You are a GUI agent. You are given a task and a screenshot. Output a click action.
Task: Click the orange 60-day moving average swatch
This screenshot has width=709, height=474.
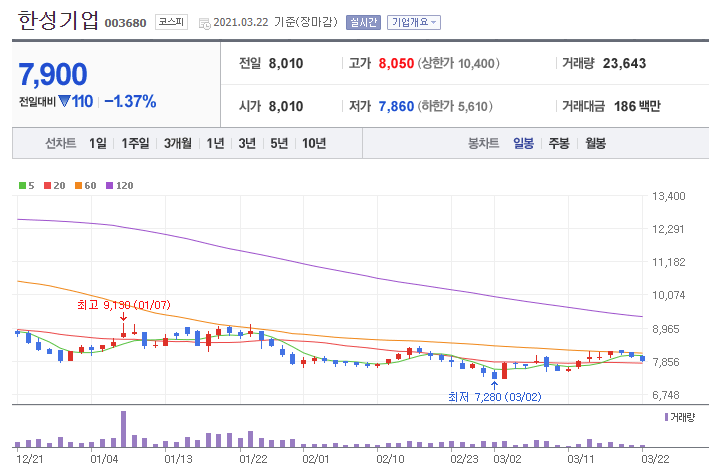click(x=78, y=185)
